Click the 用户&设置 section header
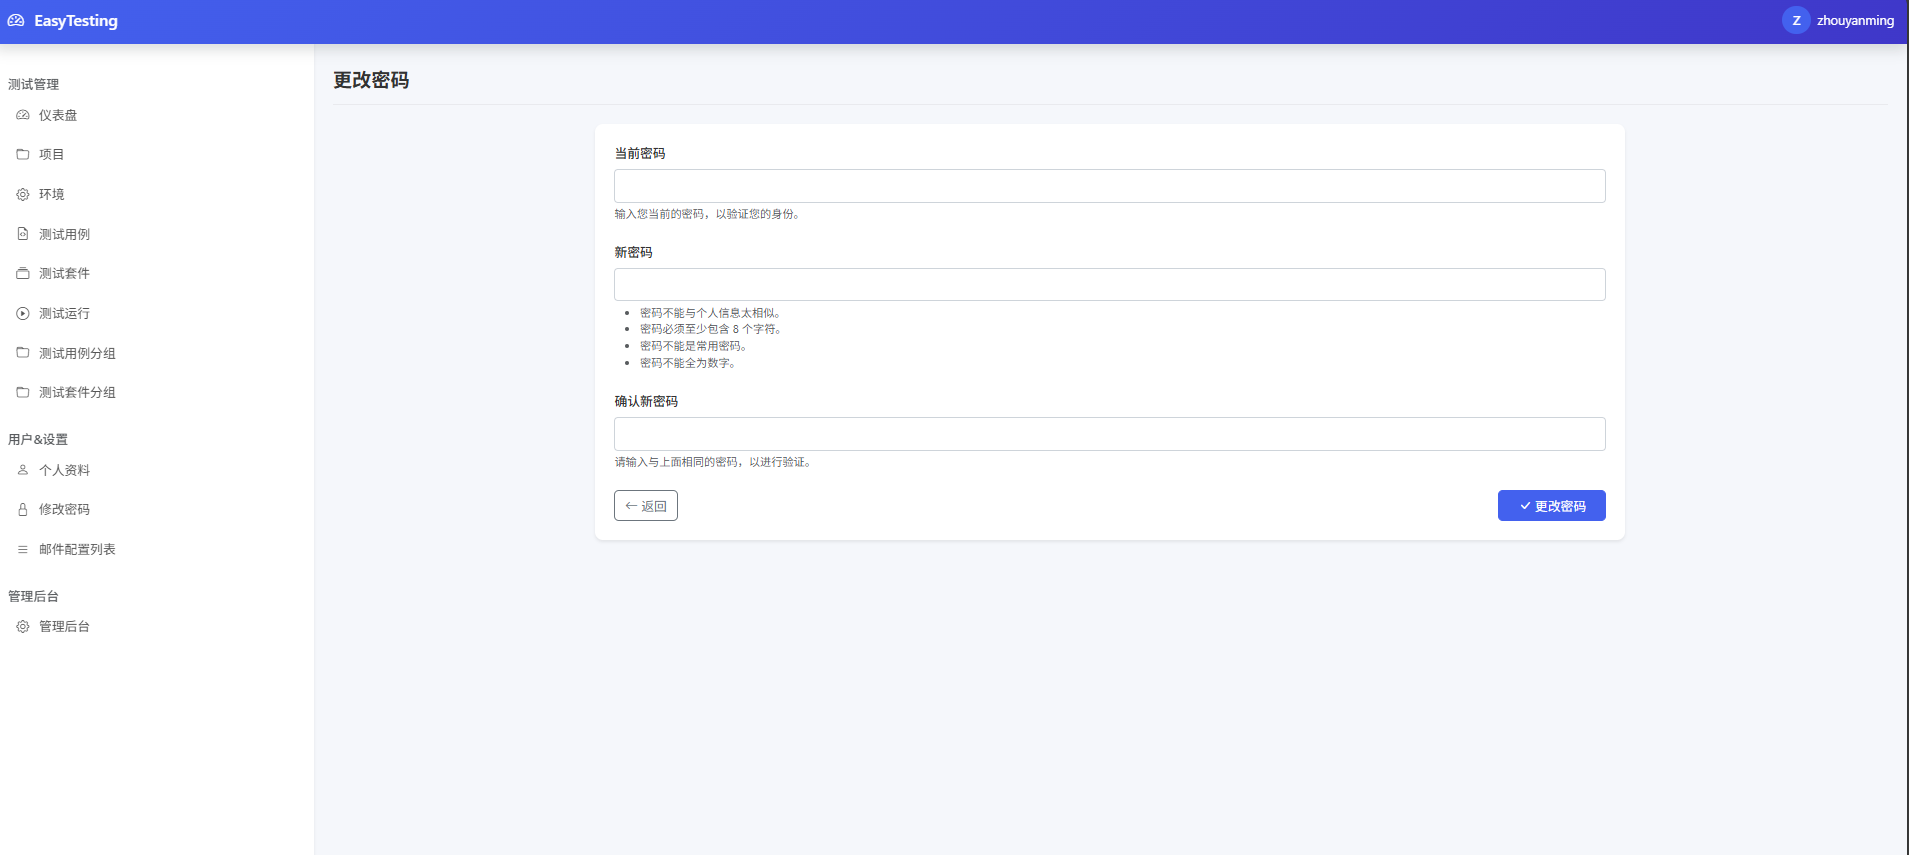1909x855 pixels. [x=38, y=439]
